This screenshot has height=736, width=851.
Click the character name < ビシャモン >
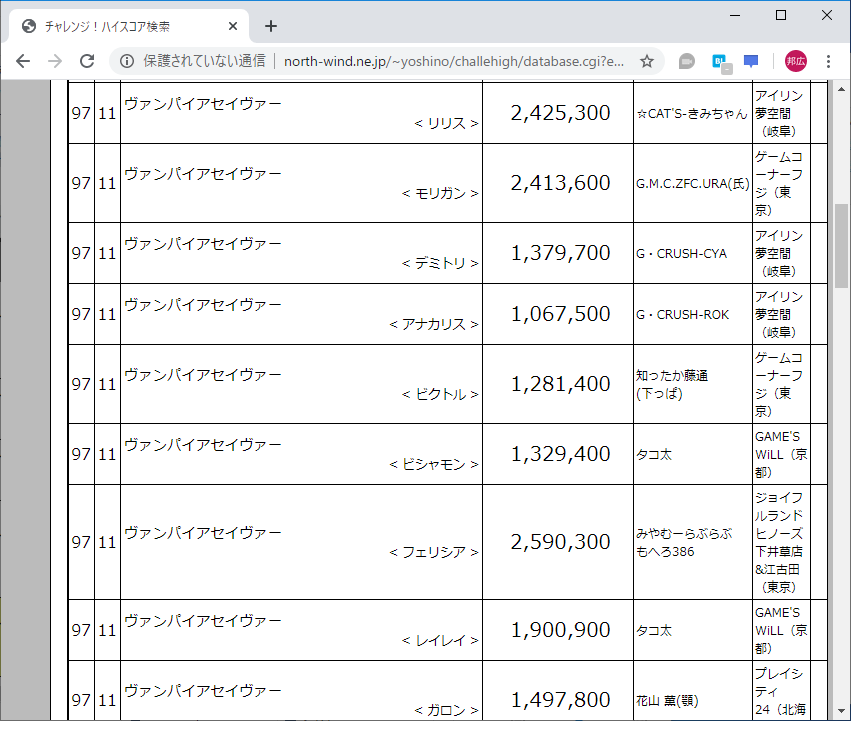coord(434,464)
